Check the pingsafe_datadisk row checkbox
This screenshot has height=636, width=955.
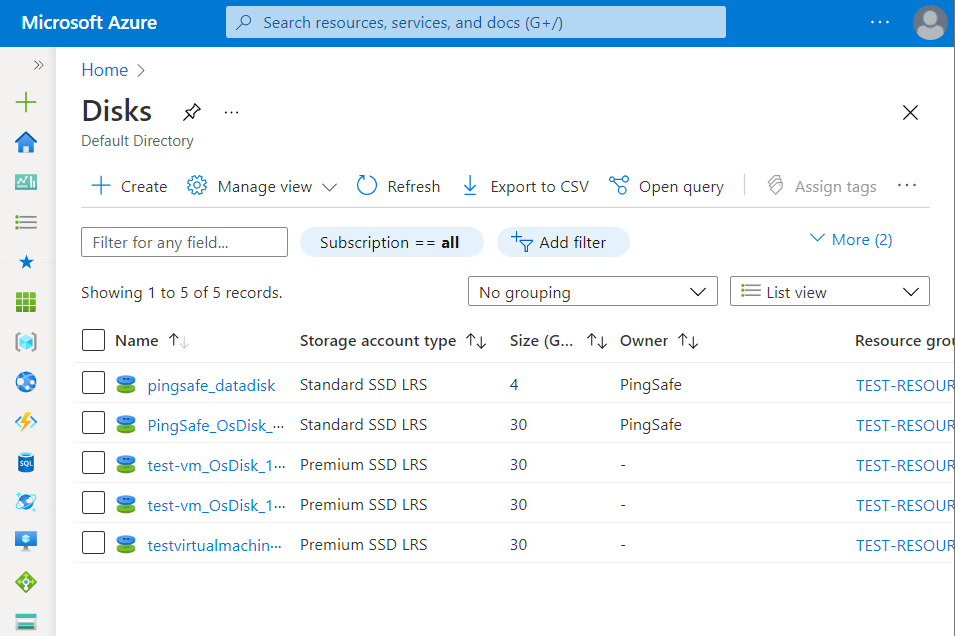coord(93,383)
